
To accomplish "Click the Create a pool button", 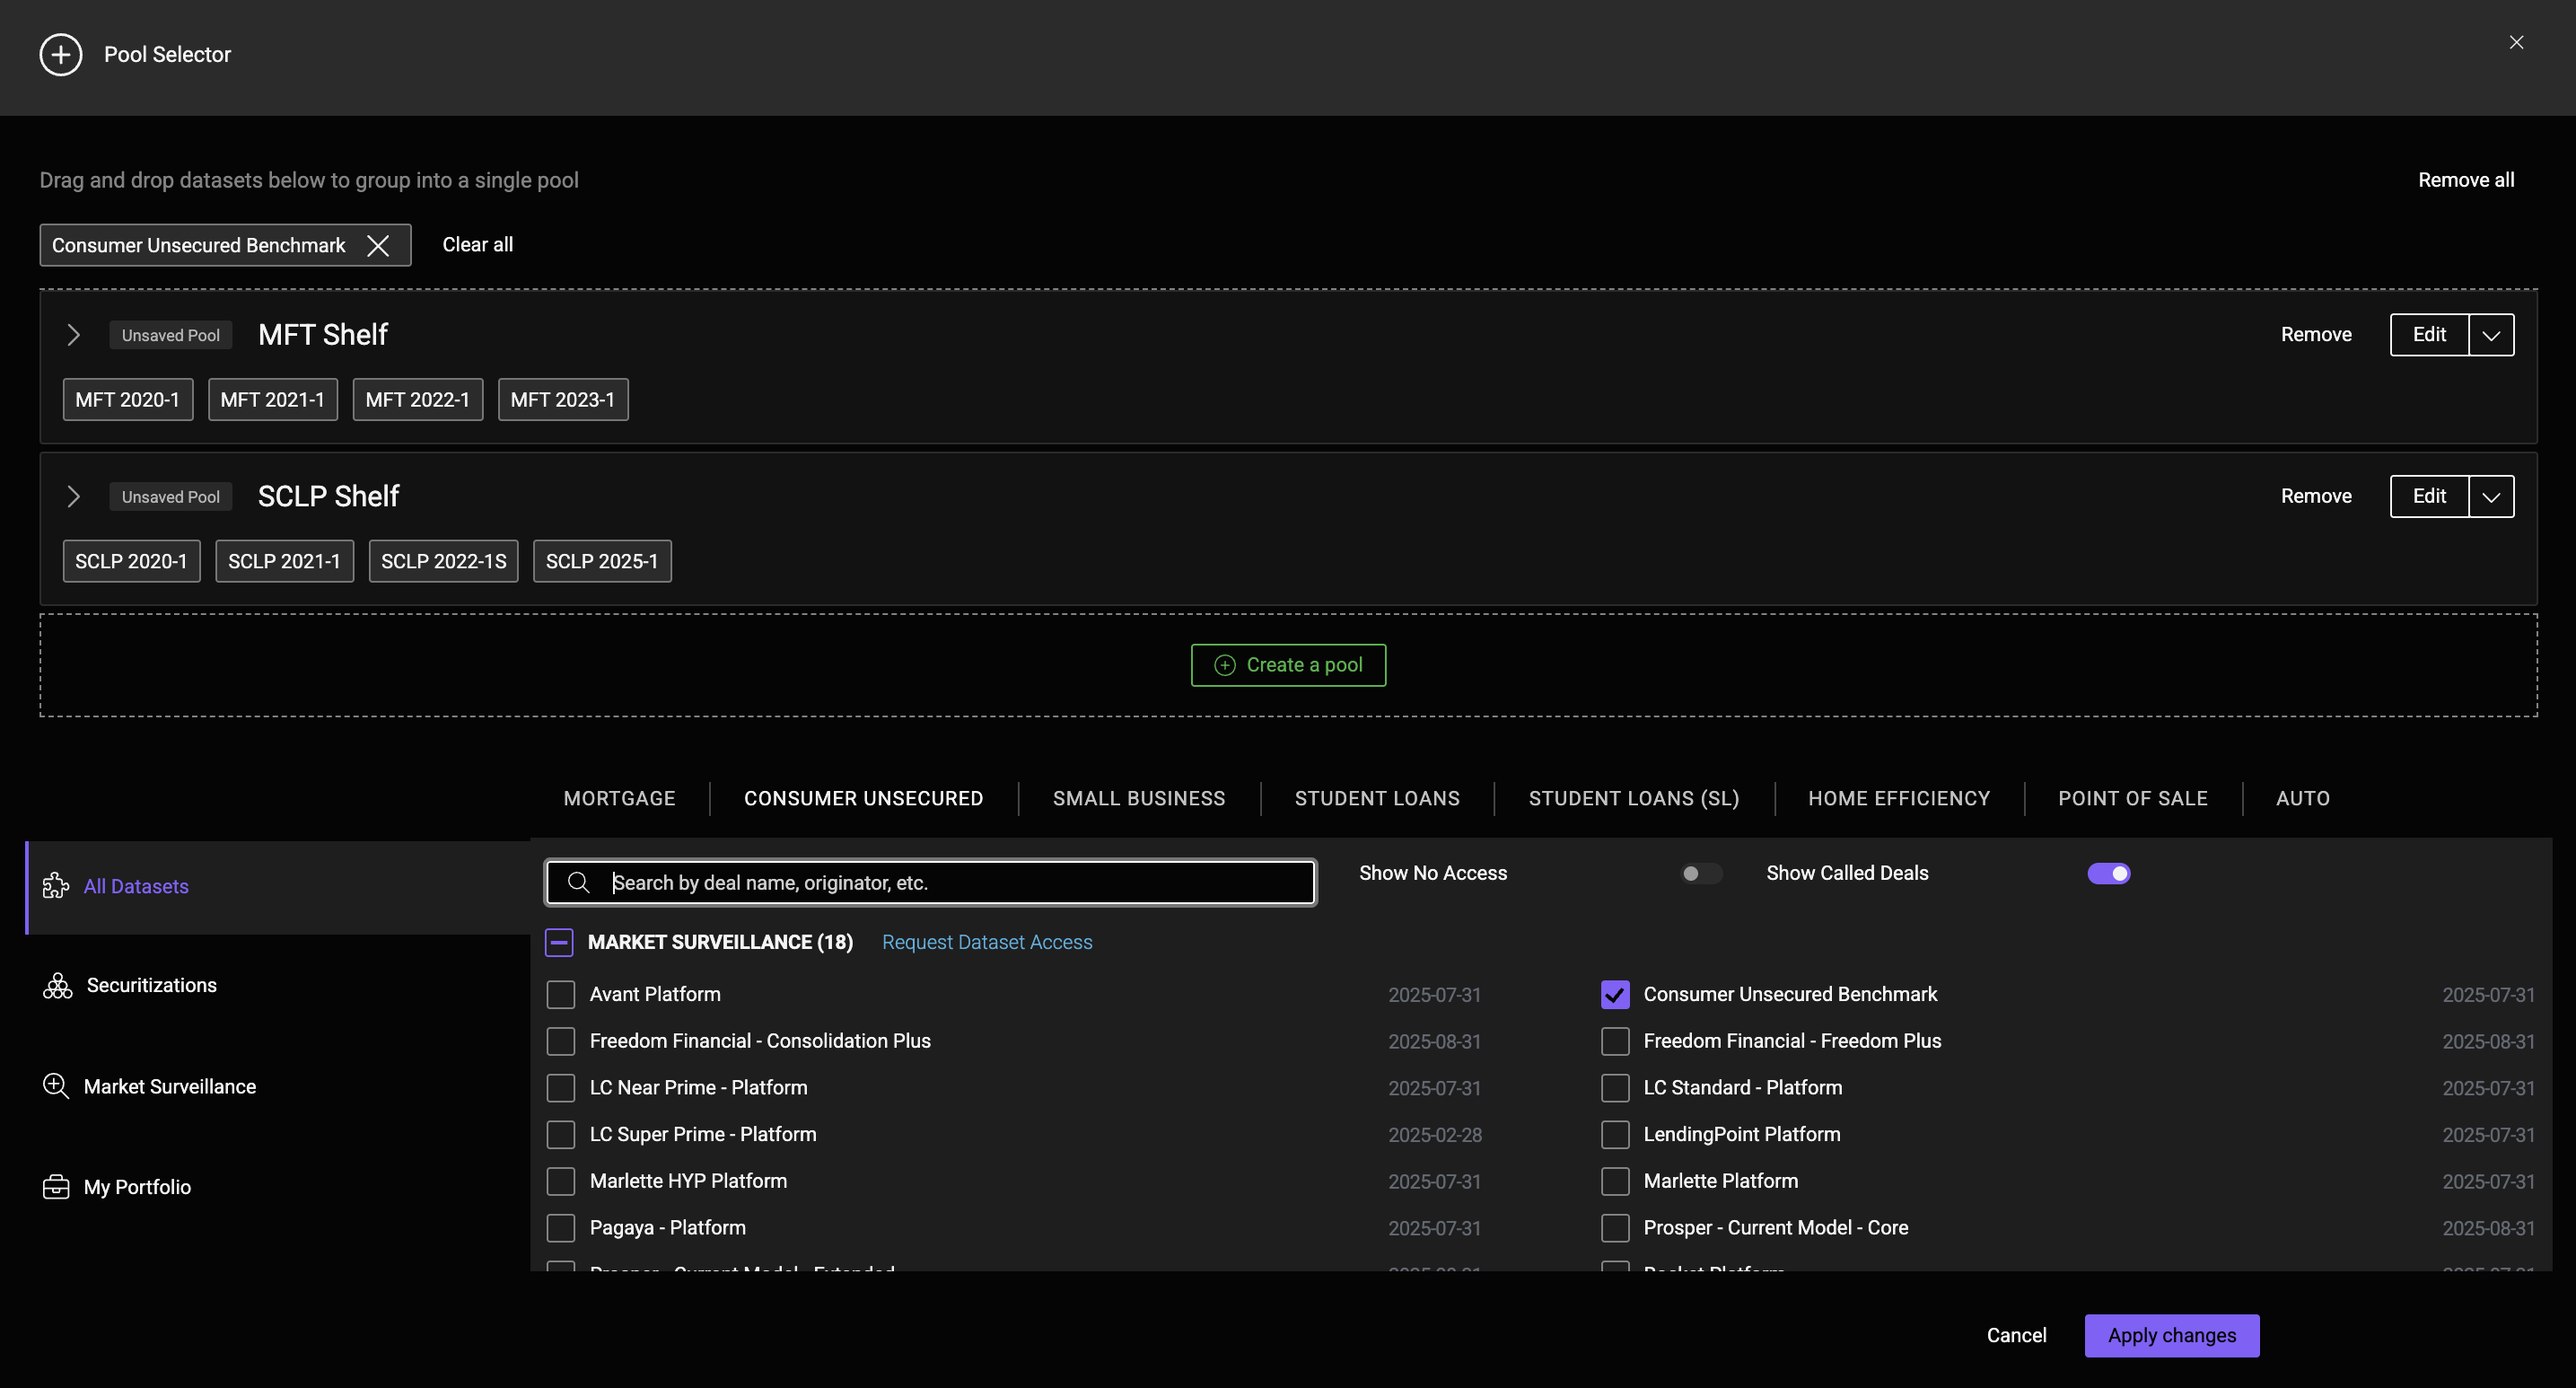I will (1288, 666).
